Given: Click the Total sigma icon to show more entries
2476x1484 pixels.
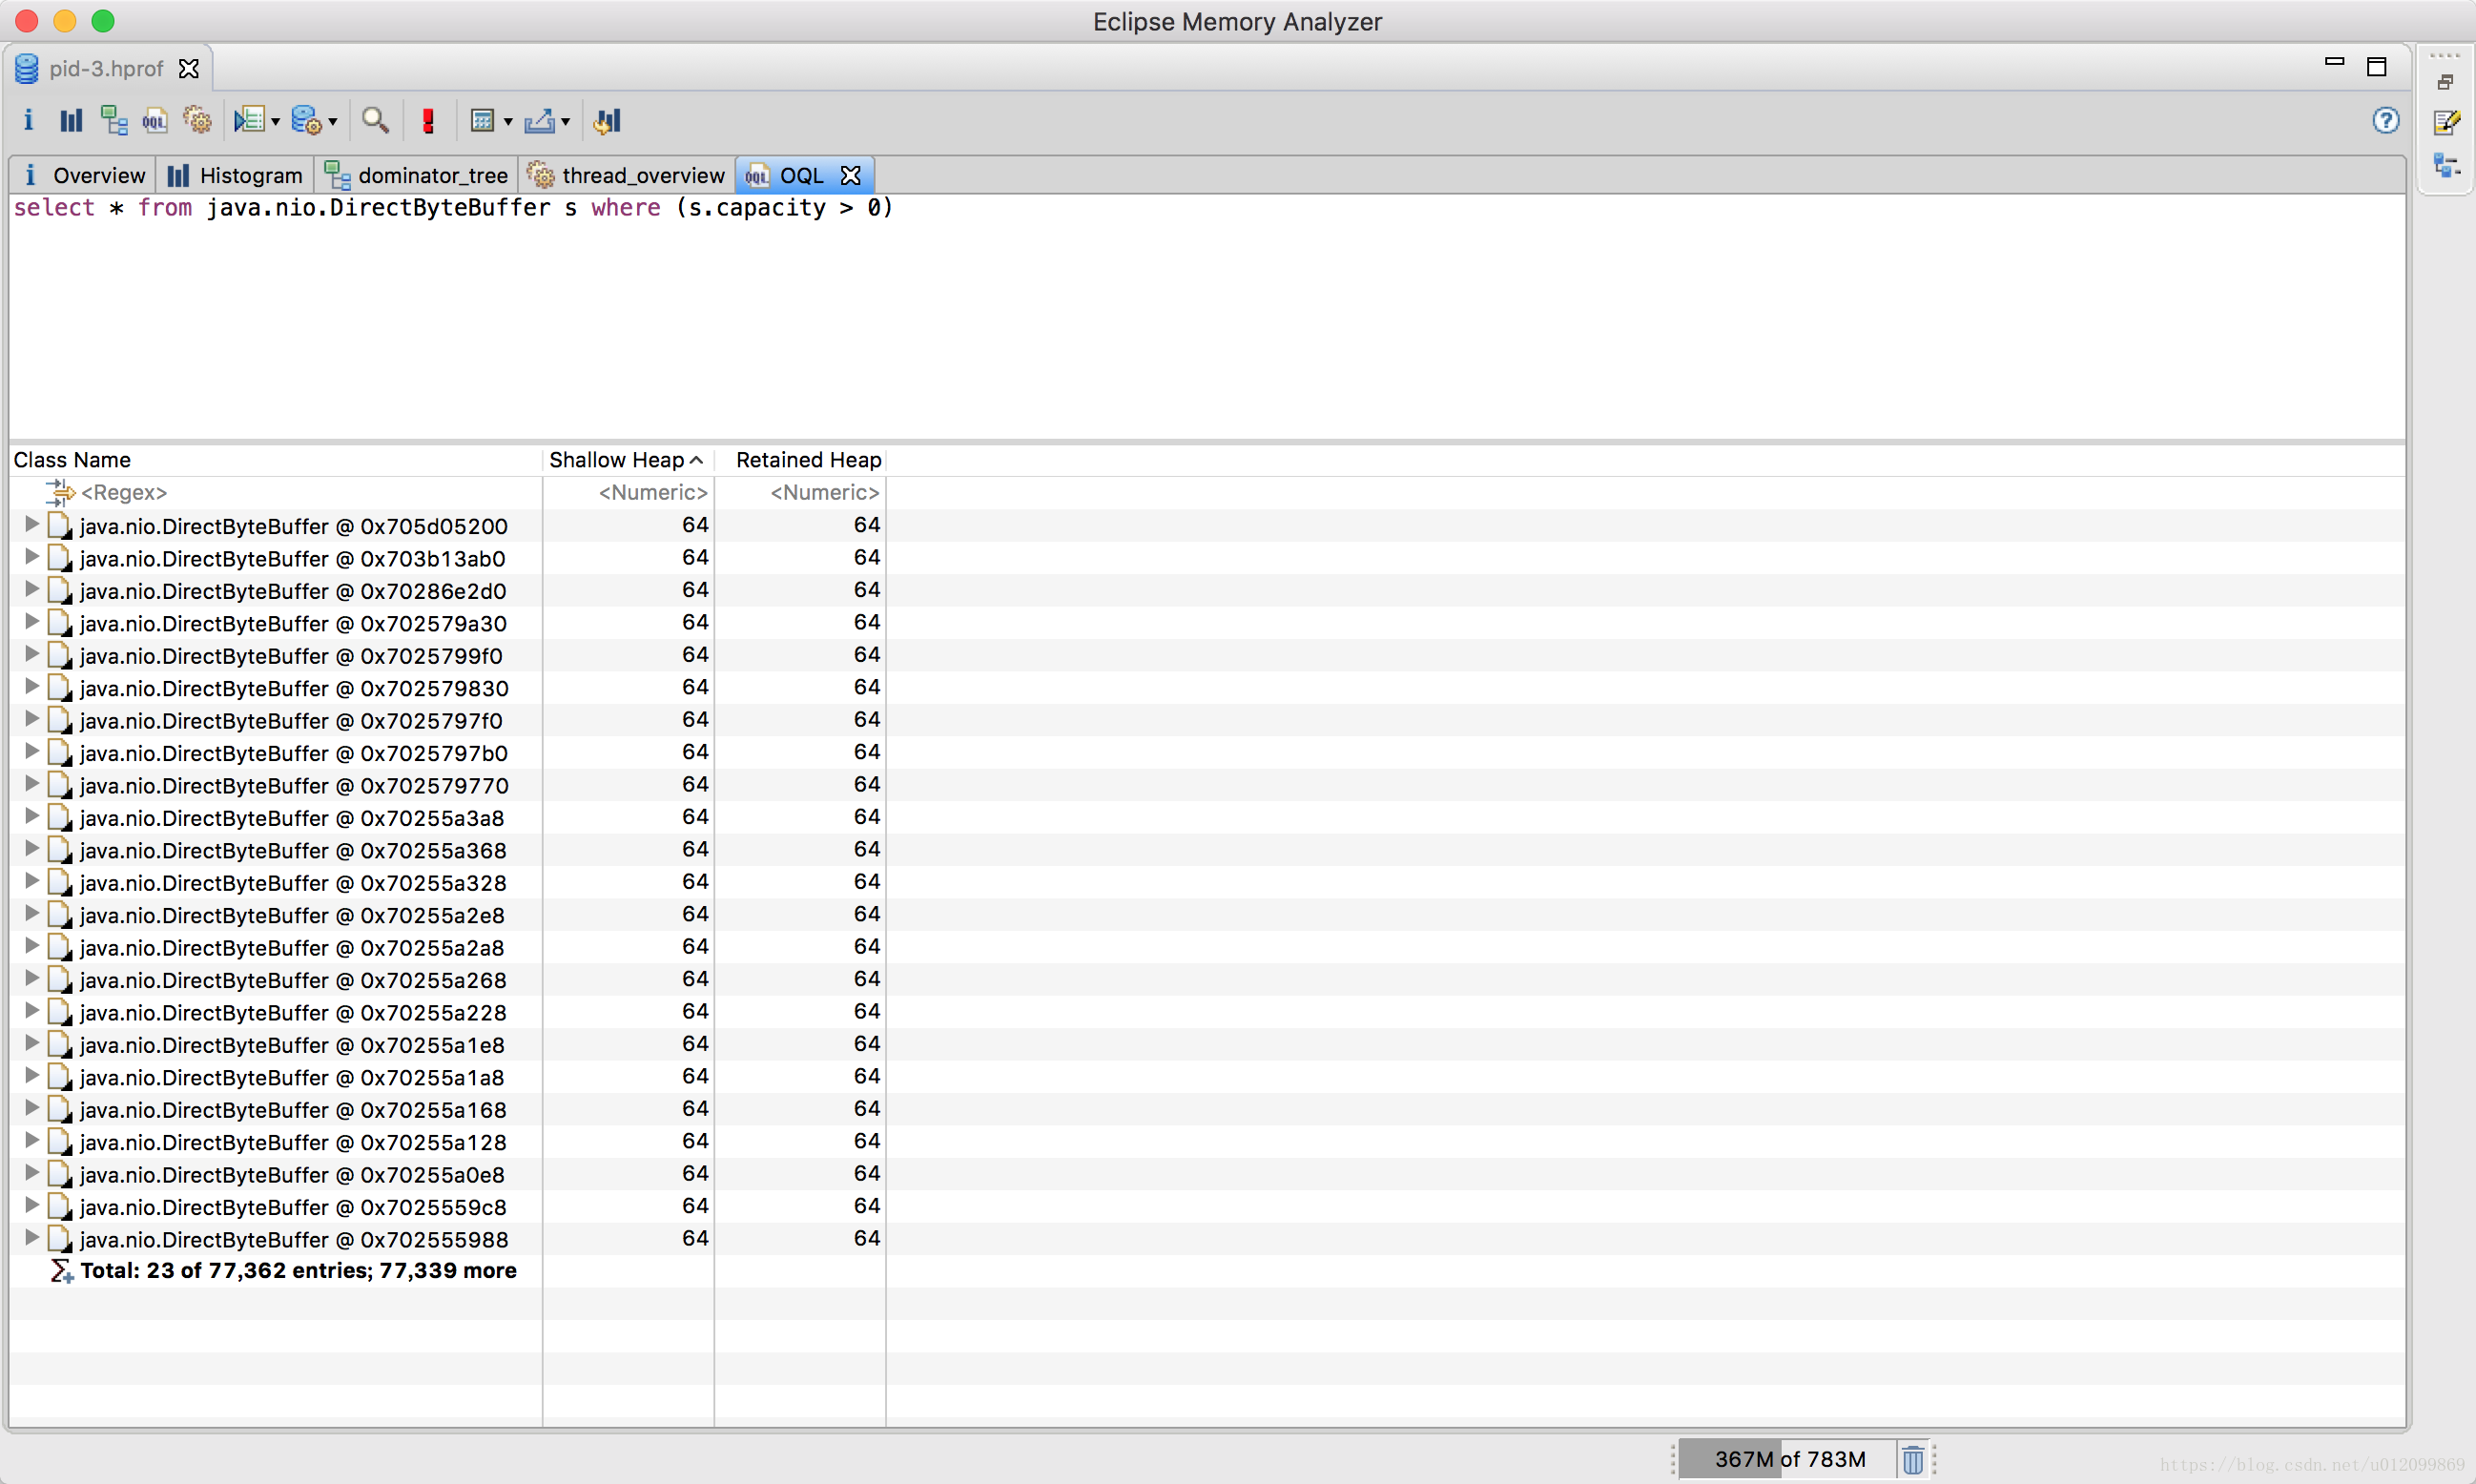Looking at the screenshot, I should point(61,1271).
